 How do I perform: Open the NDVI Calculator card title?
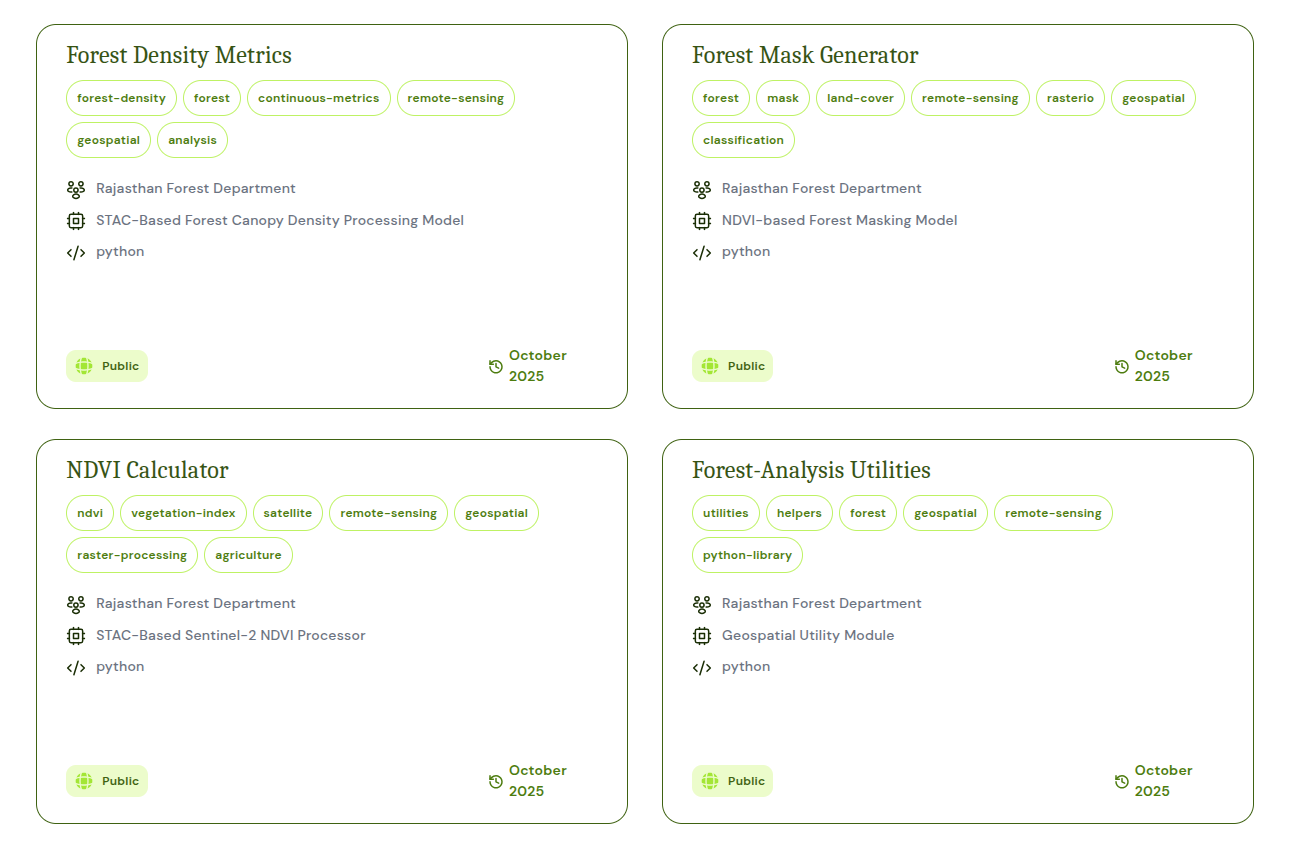[147, 470]
